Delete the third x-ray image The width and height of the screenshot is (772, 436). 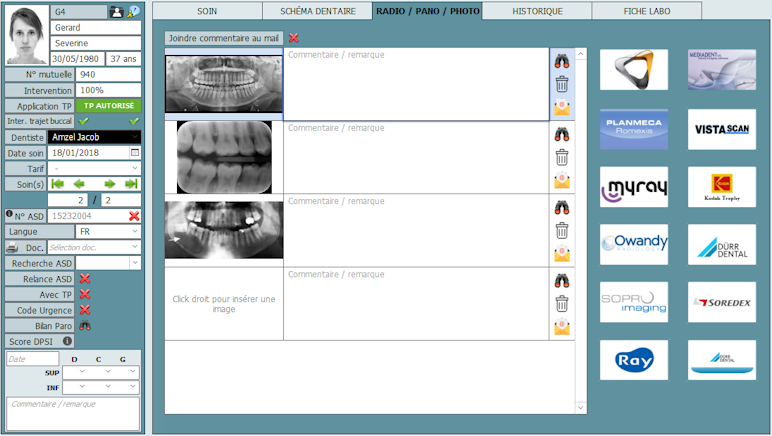[x=562, y=230]
